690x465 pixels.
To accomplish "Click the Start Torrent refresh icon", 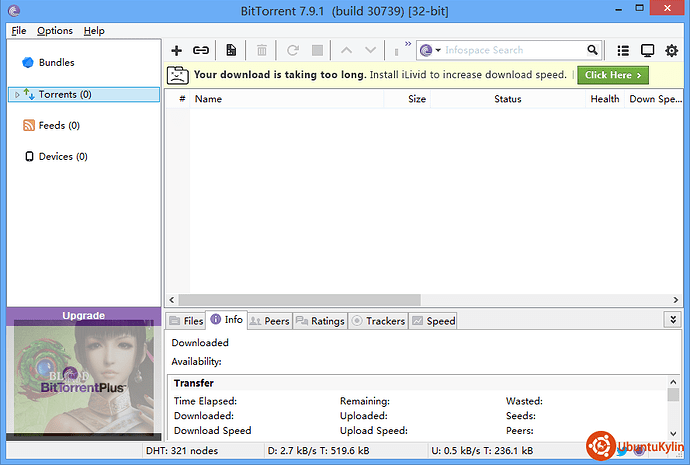I will (x=293, y=51).
